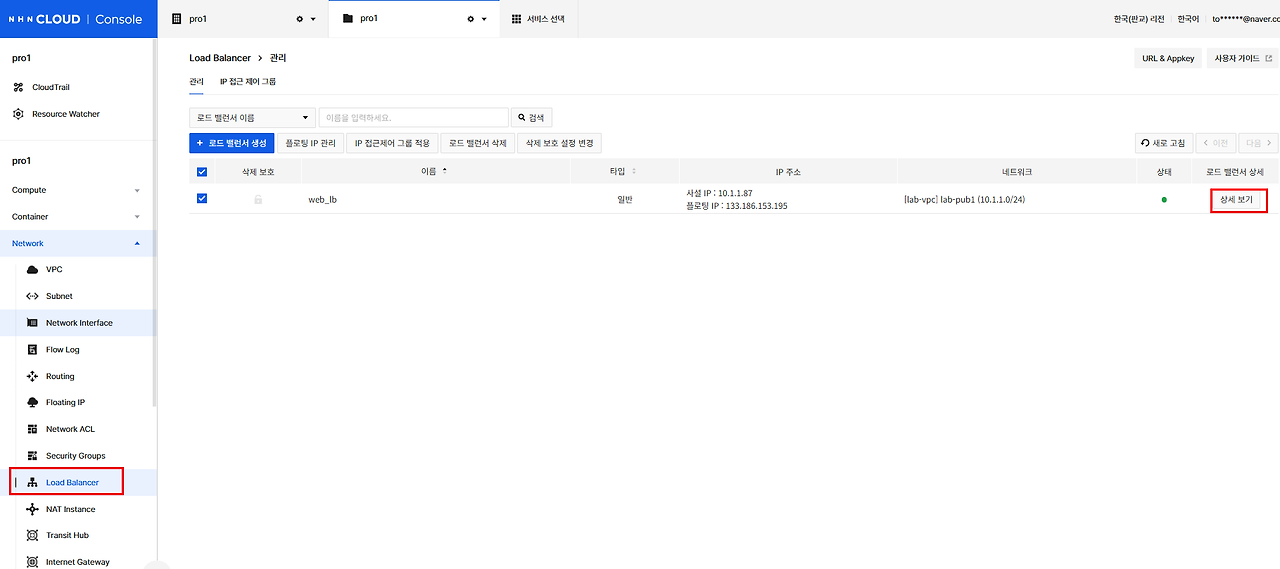Click the 삭제 보호 설정 변경 button

point(559,143)
